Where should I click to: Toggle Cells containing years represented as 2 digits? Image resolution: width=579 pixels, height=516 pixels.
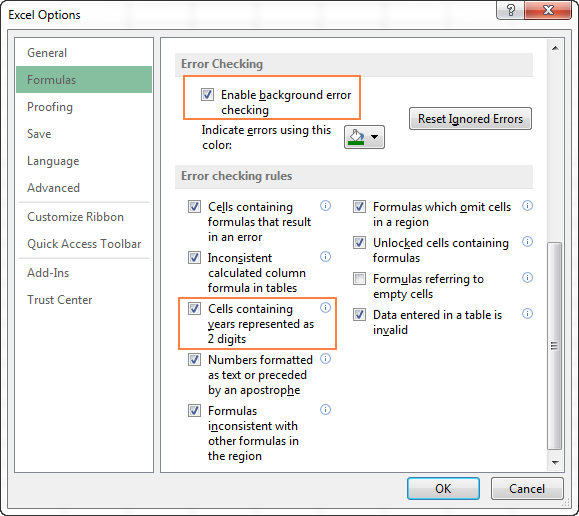(x=194, y=308)
